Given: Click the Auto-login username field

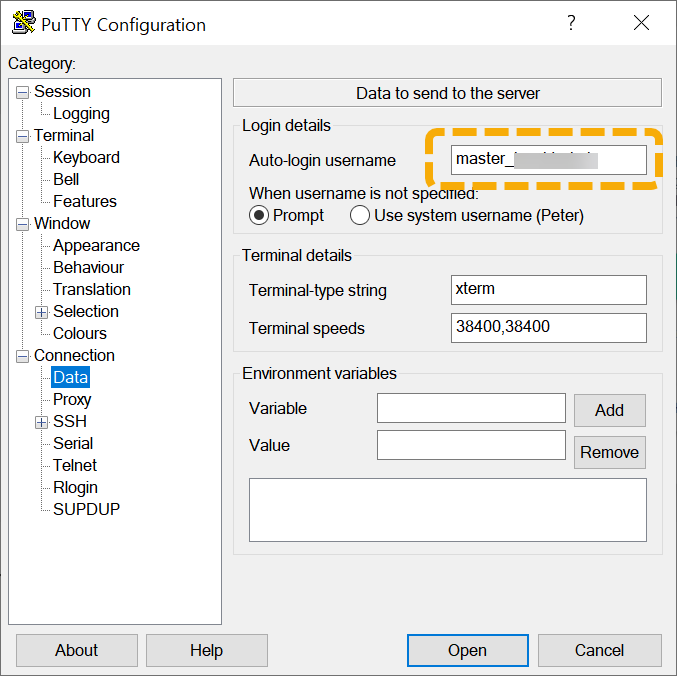Looking at the screenshot, I should [x=549, y=160].
